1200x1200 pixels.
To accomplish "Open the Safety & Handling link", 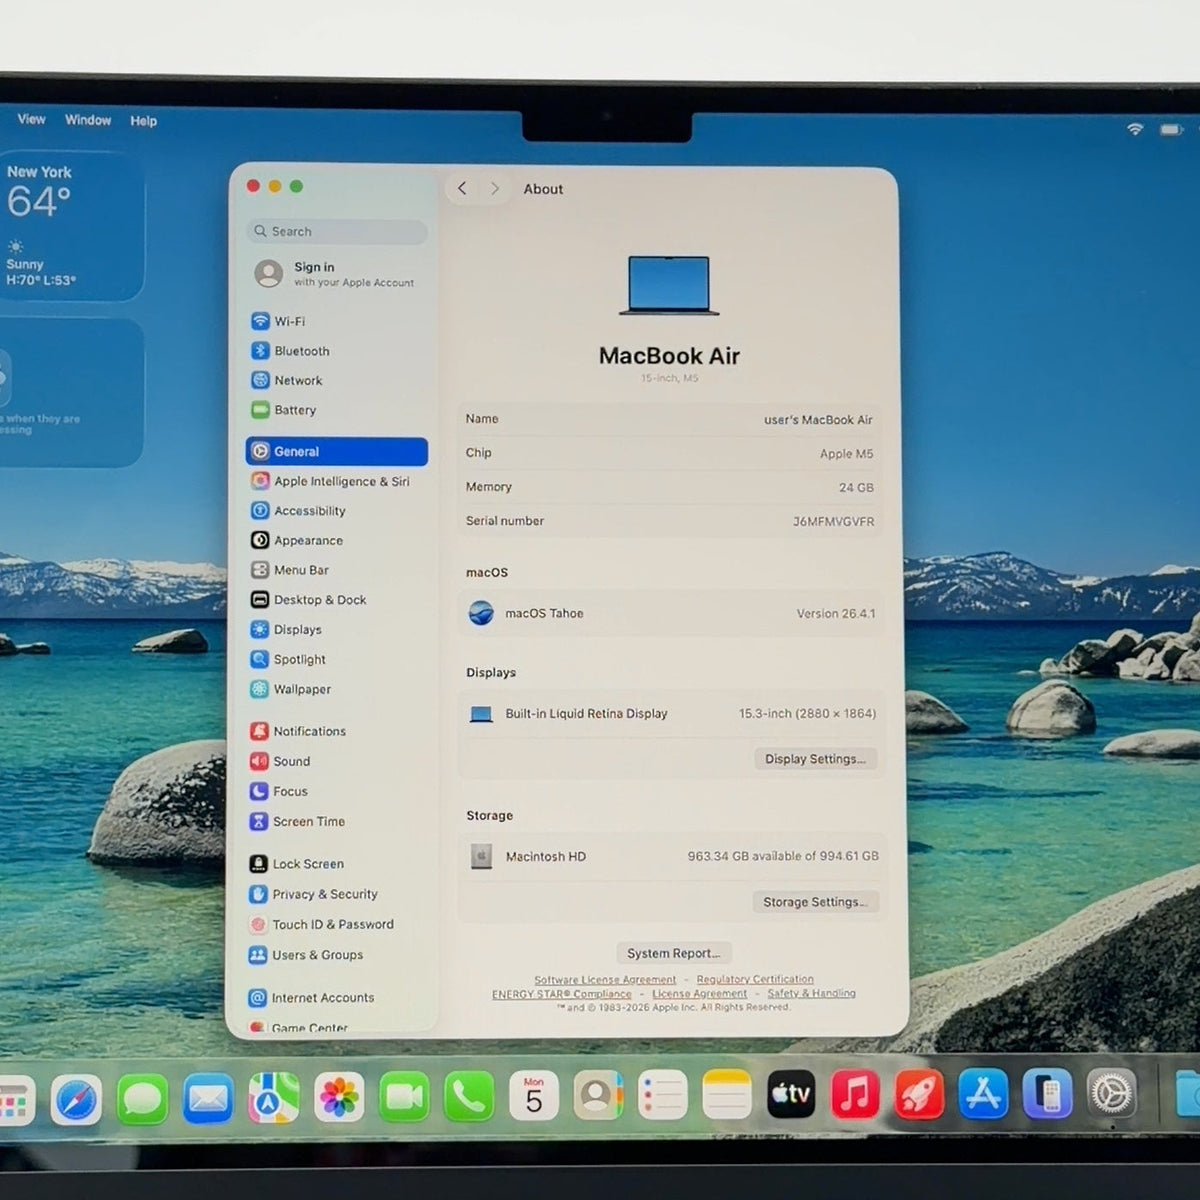I will coord(811,994).
